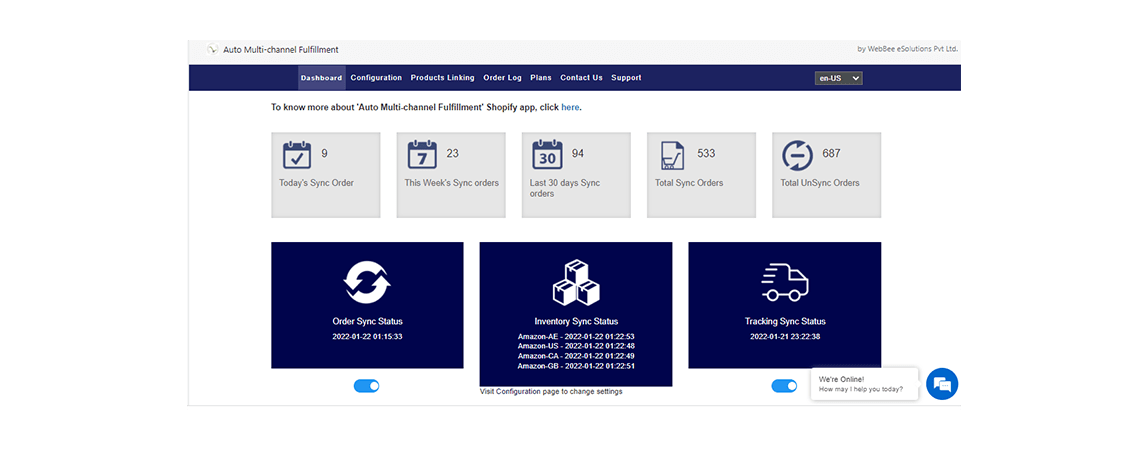Image resolution: width=1148 pixels, height=450 pixels.
Task: Click the Total UnSync Orders card
Action: 827,175
